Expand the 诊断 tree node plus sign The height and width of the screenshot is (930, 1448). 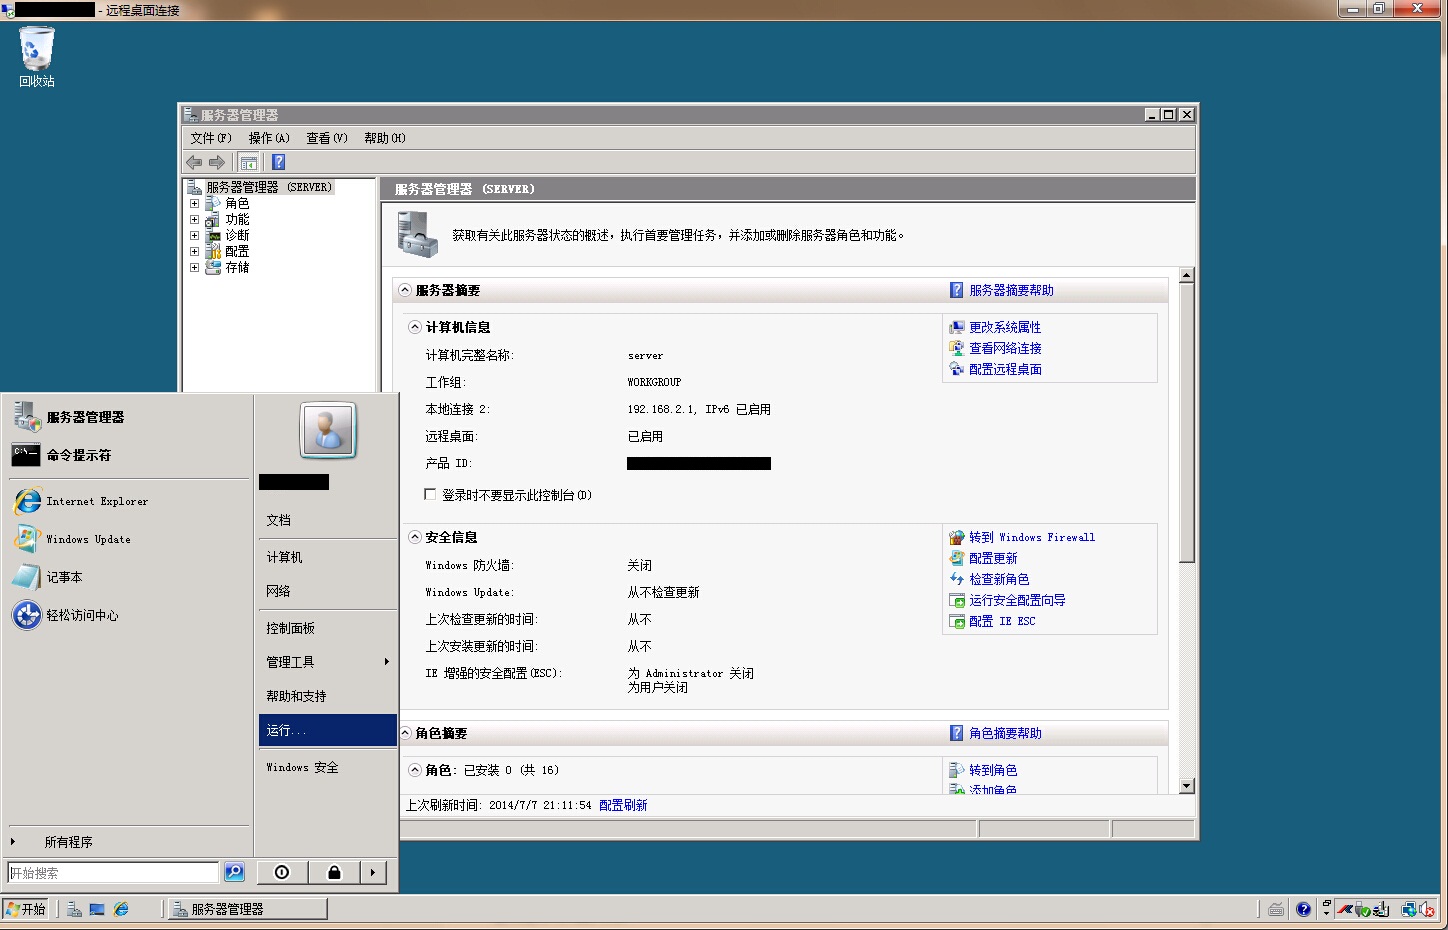tap(194, 235)
